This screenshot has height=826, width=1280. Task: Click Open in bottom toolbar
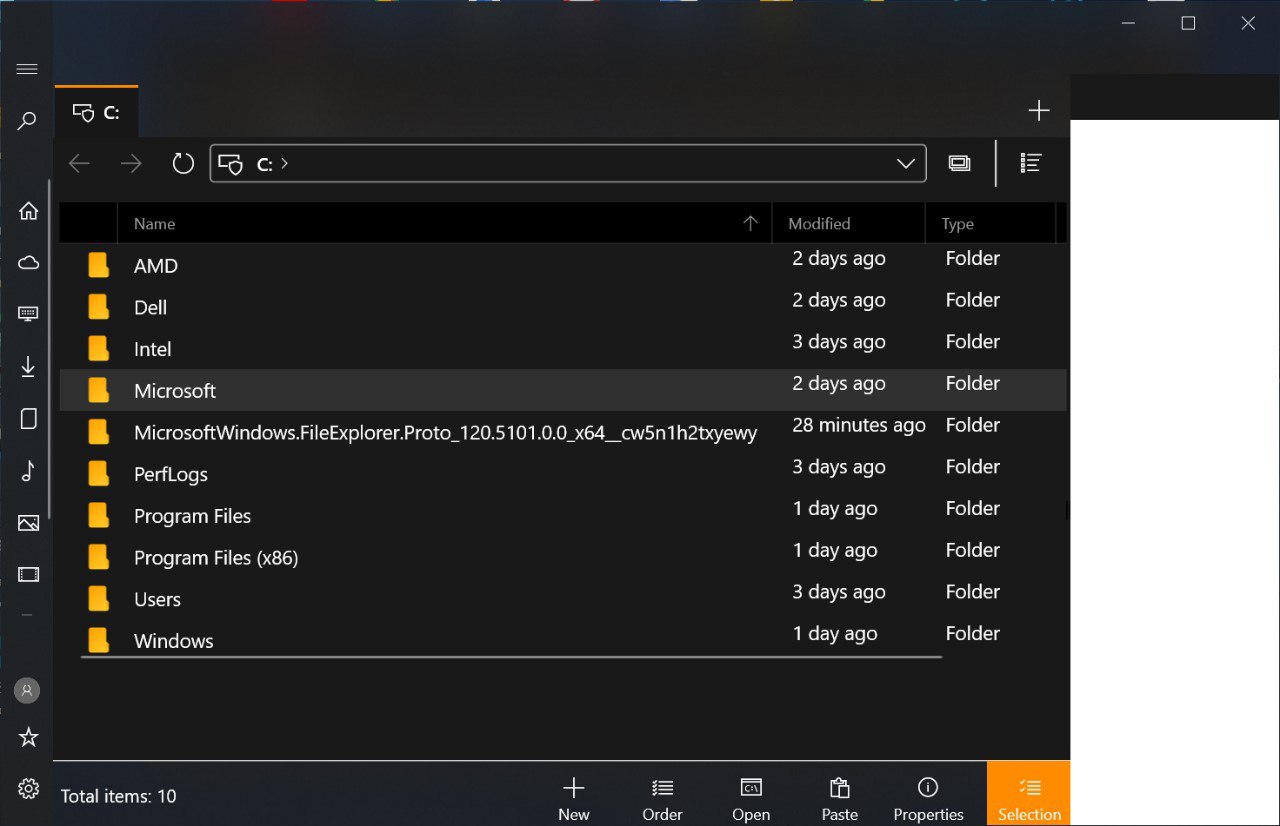click(x=751, y=798)
